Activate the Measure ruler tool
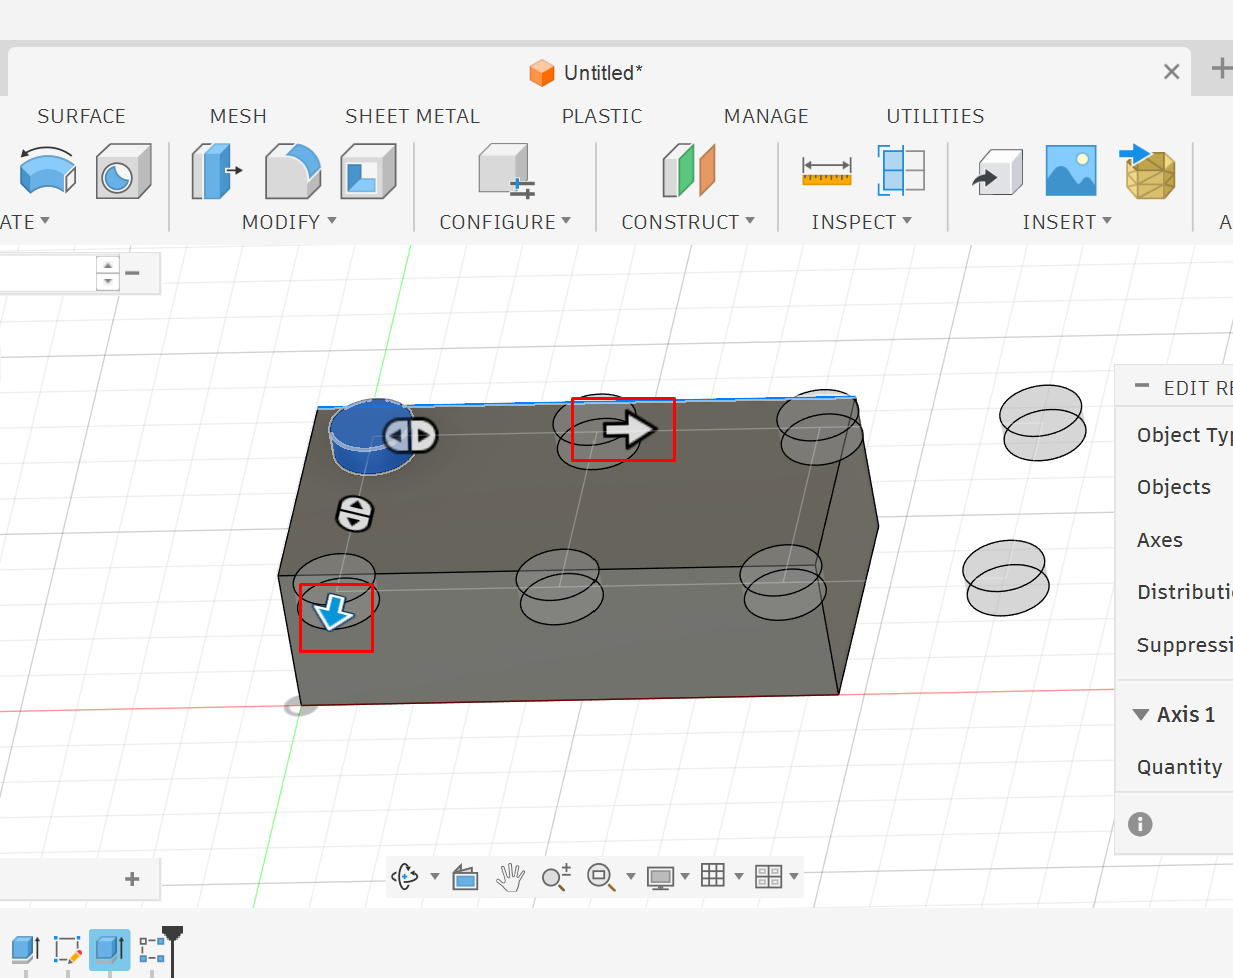1233x978 pixels. pyautogui.click(x=827, y=172)
